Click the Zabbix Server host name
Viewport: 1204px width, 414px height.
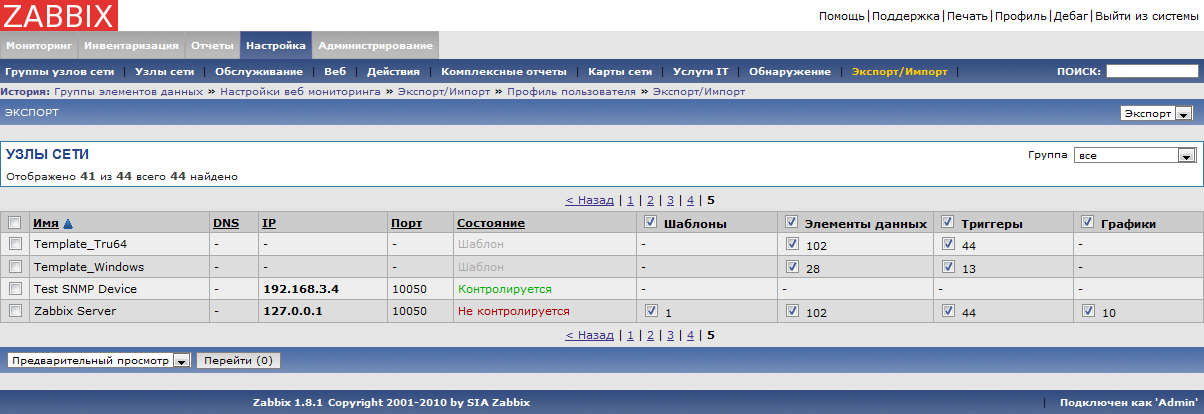click(75, 311)
